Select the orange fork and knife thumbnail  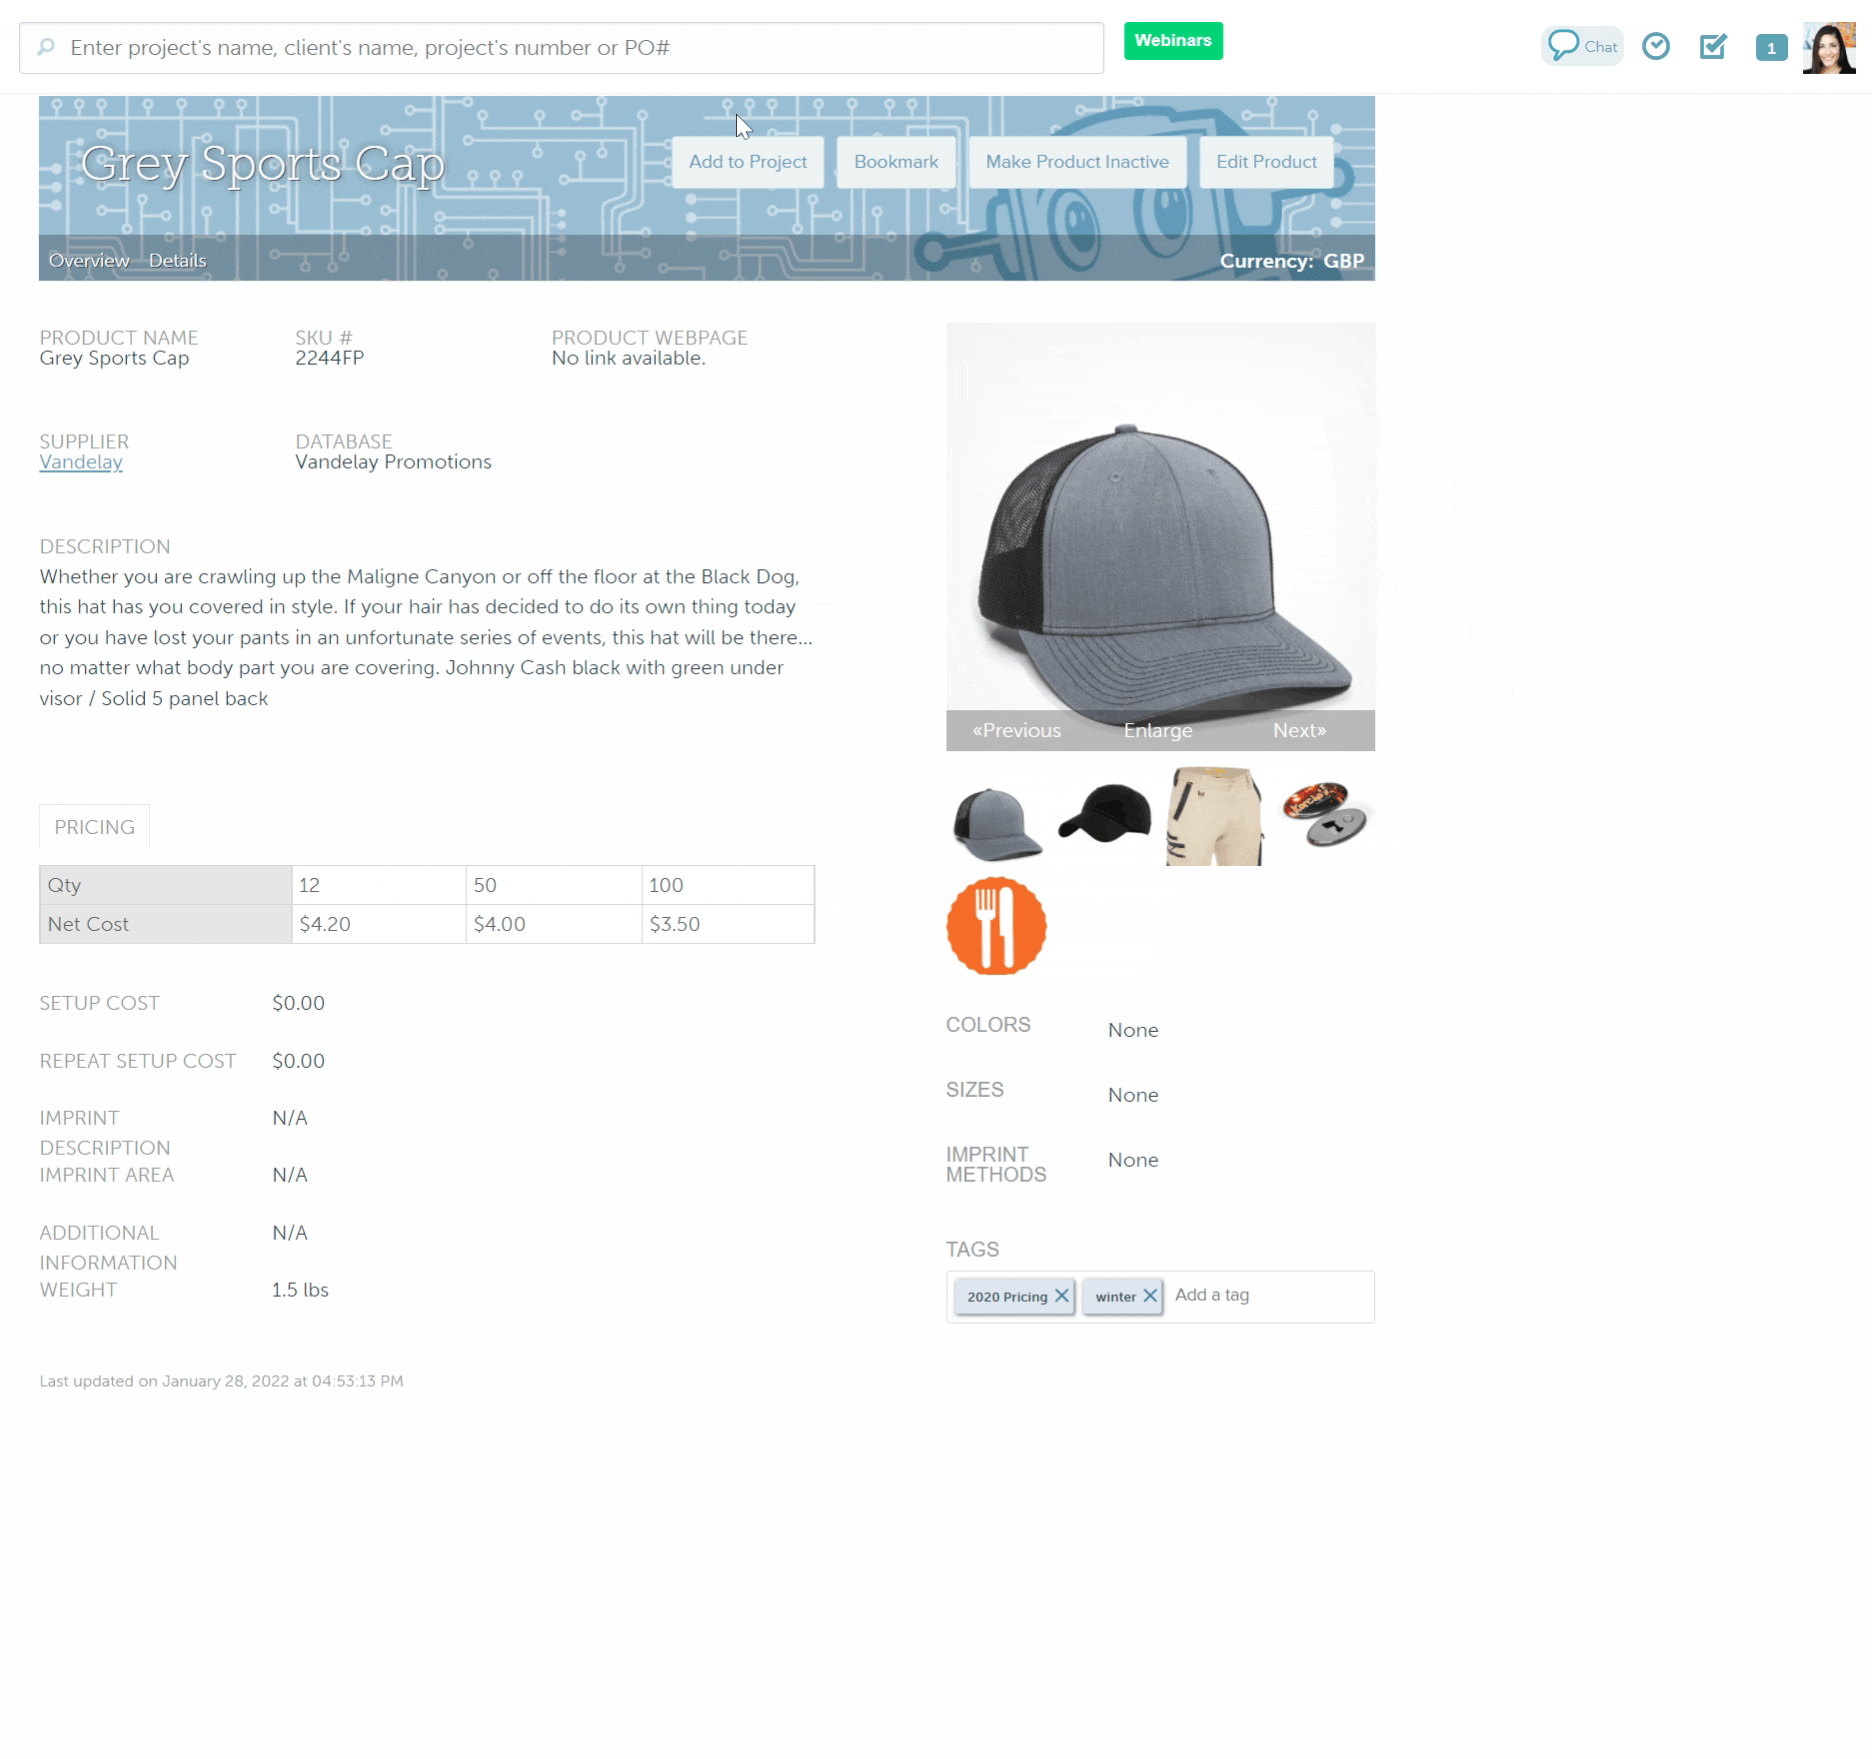(996, 926)
